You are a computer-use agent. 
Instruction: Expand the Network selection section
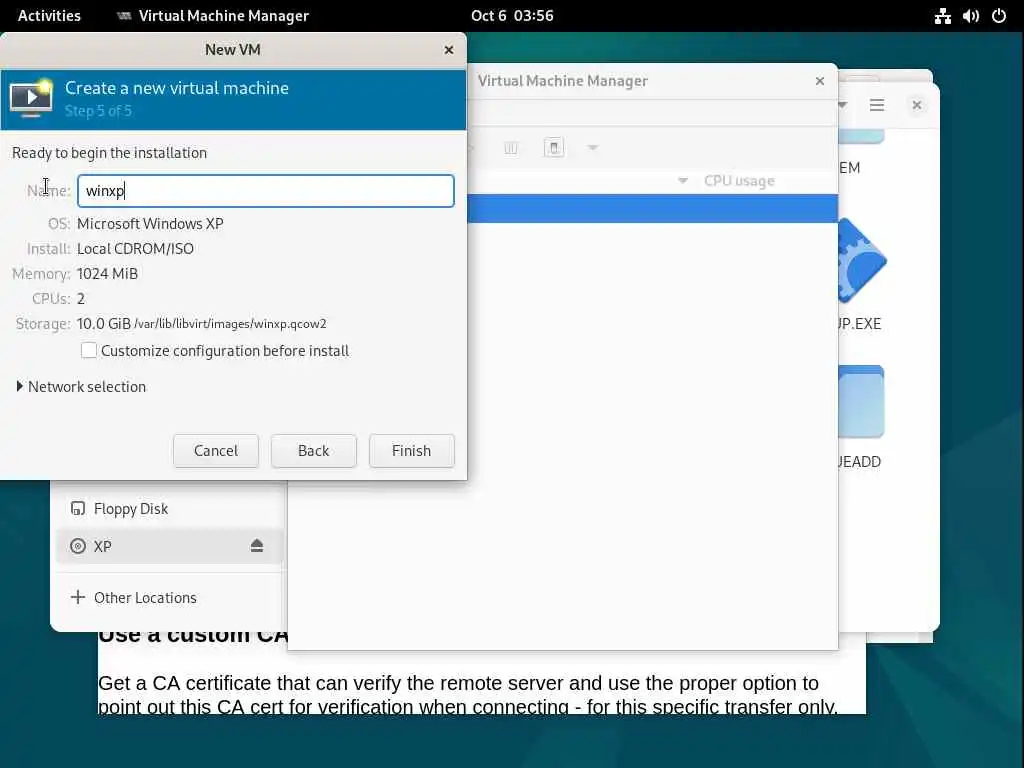pos(81,387)
